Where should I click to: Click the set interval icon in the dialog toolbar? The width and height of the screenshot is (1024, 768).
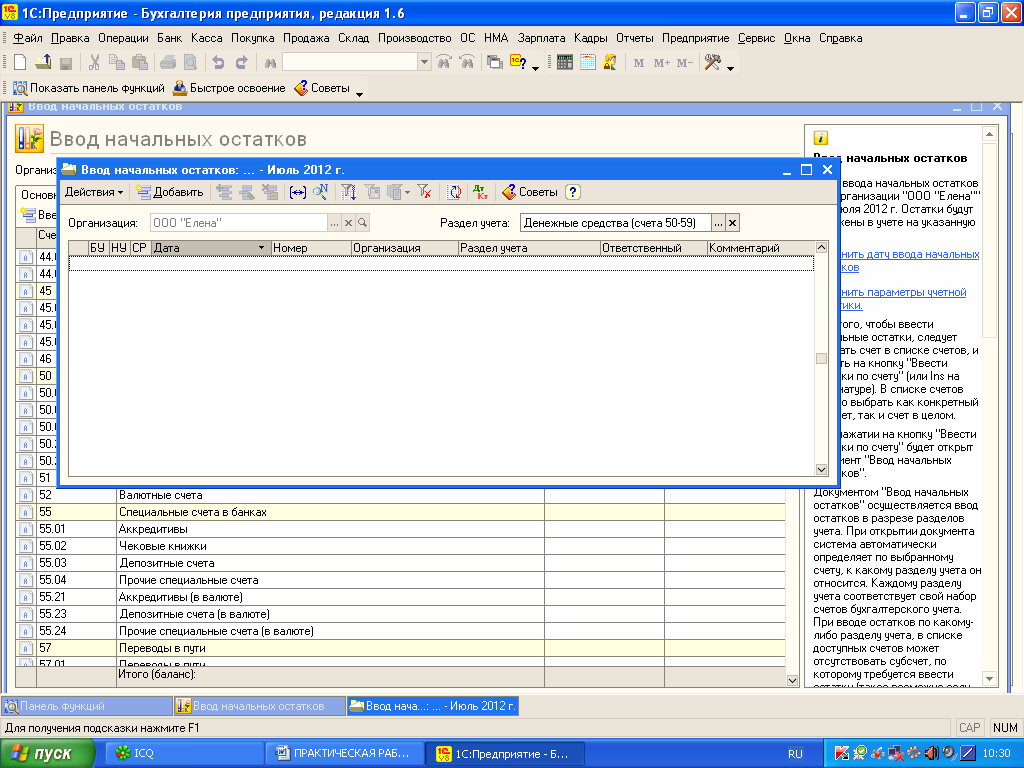coord(298,192)
